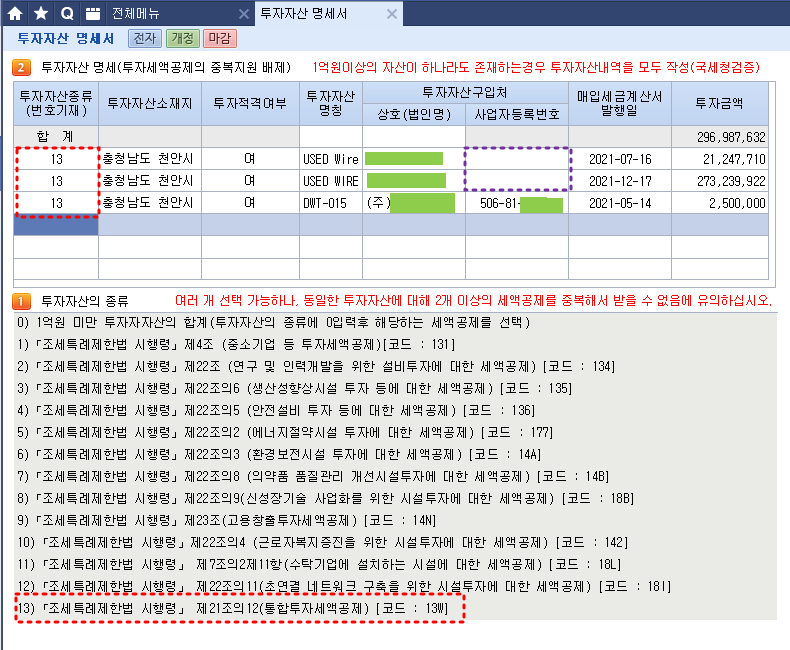This screenshot has width=790, height=650.
Task: Click 충청남도 천안시 in the 2,500,000 row
Action: 148,203
